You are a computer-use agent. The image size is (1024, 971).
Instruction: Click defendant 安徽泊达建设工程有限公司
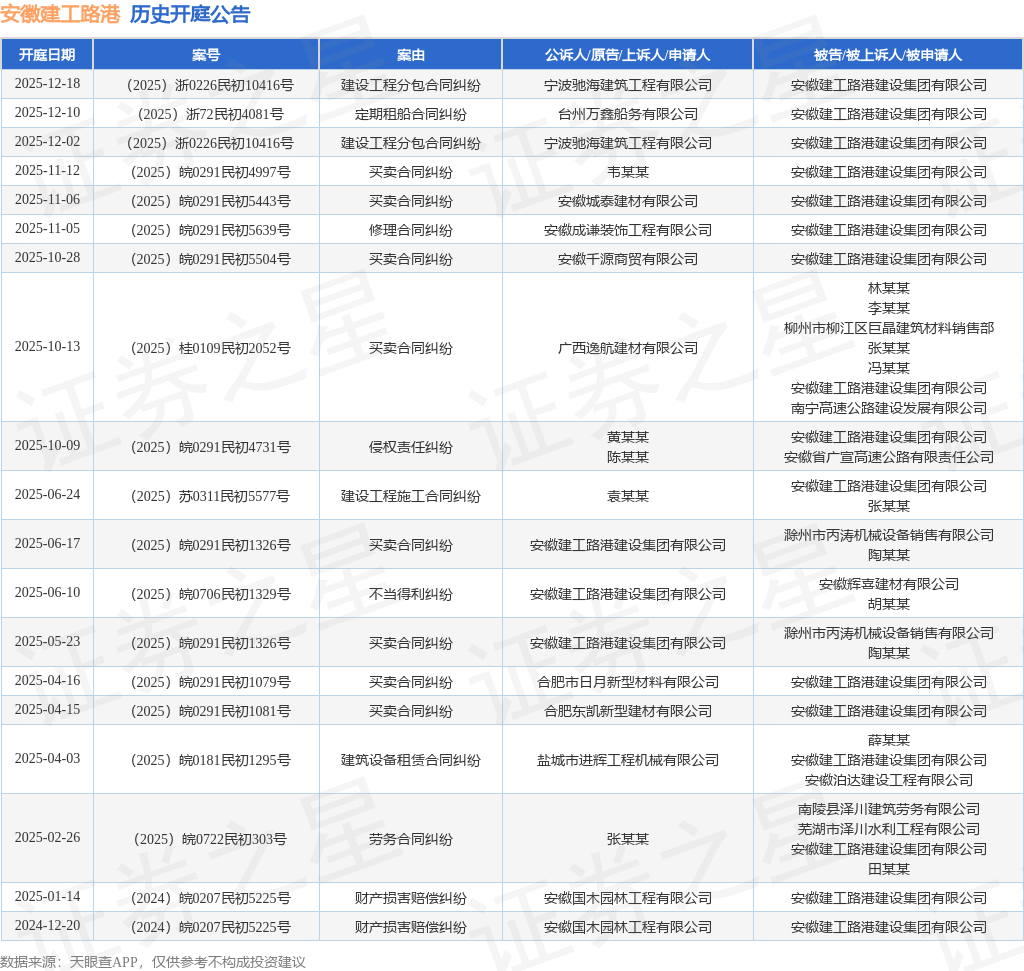point(888,780)
